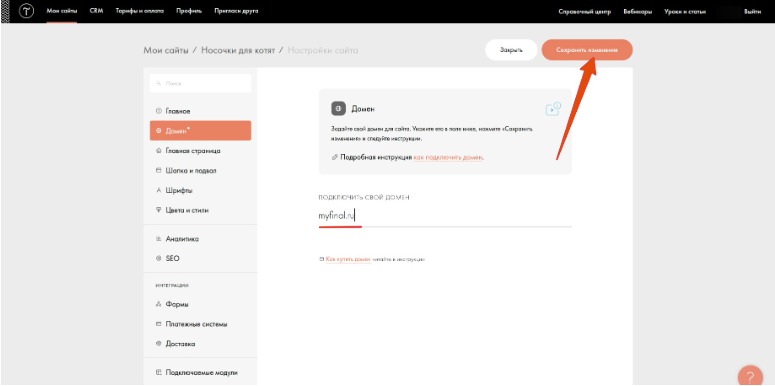Image resolution: width=775 pixels, height=386 pixels.
Task: Click the font icon next to Шрифты
Action: click(x=159, y=190)
